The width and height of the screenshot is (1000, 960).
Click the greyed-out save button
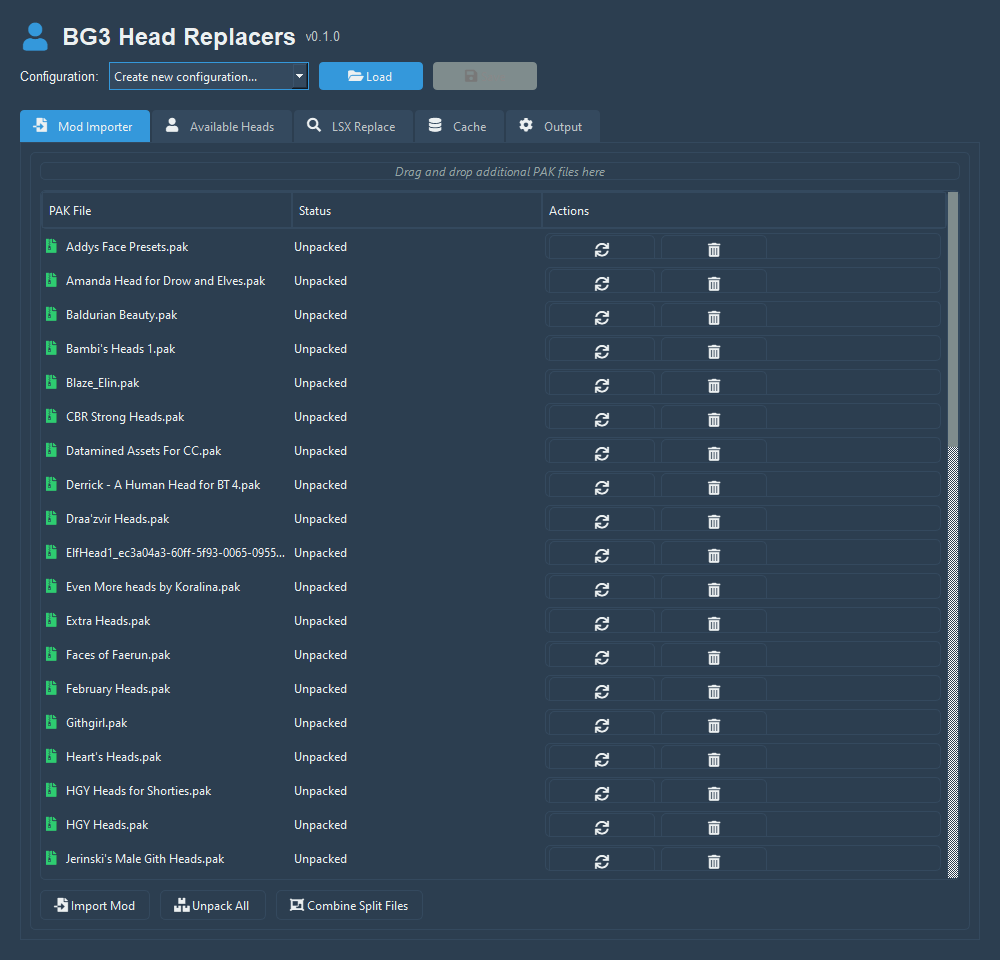tap(485, 76)
